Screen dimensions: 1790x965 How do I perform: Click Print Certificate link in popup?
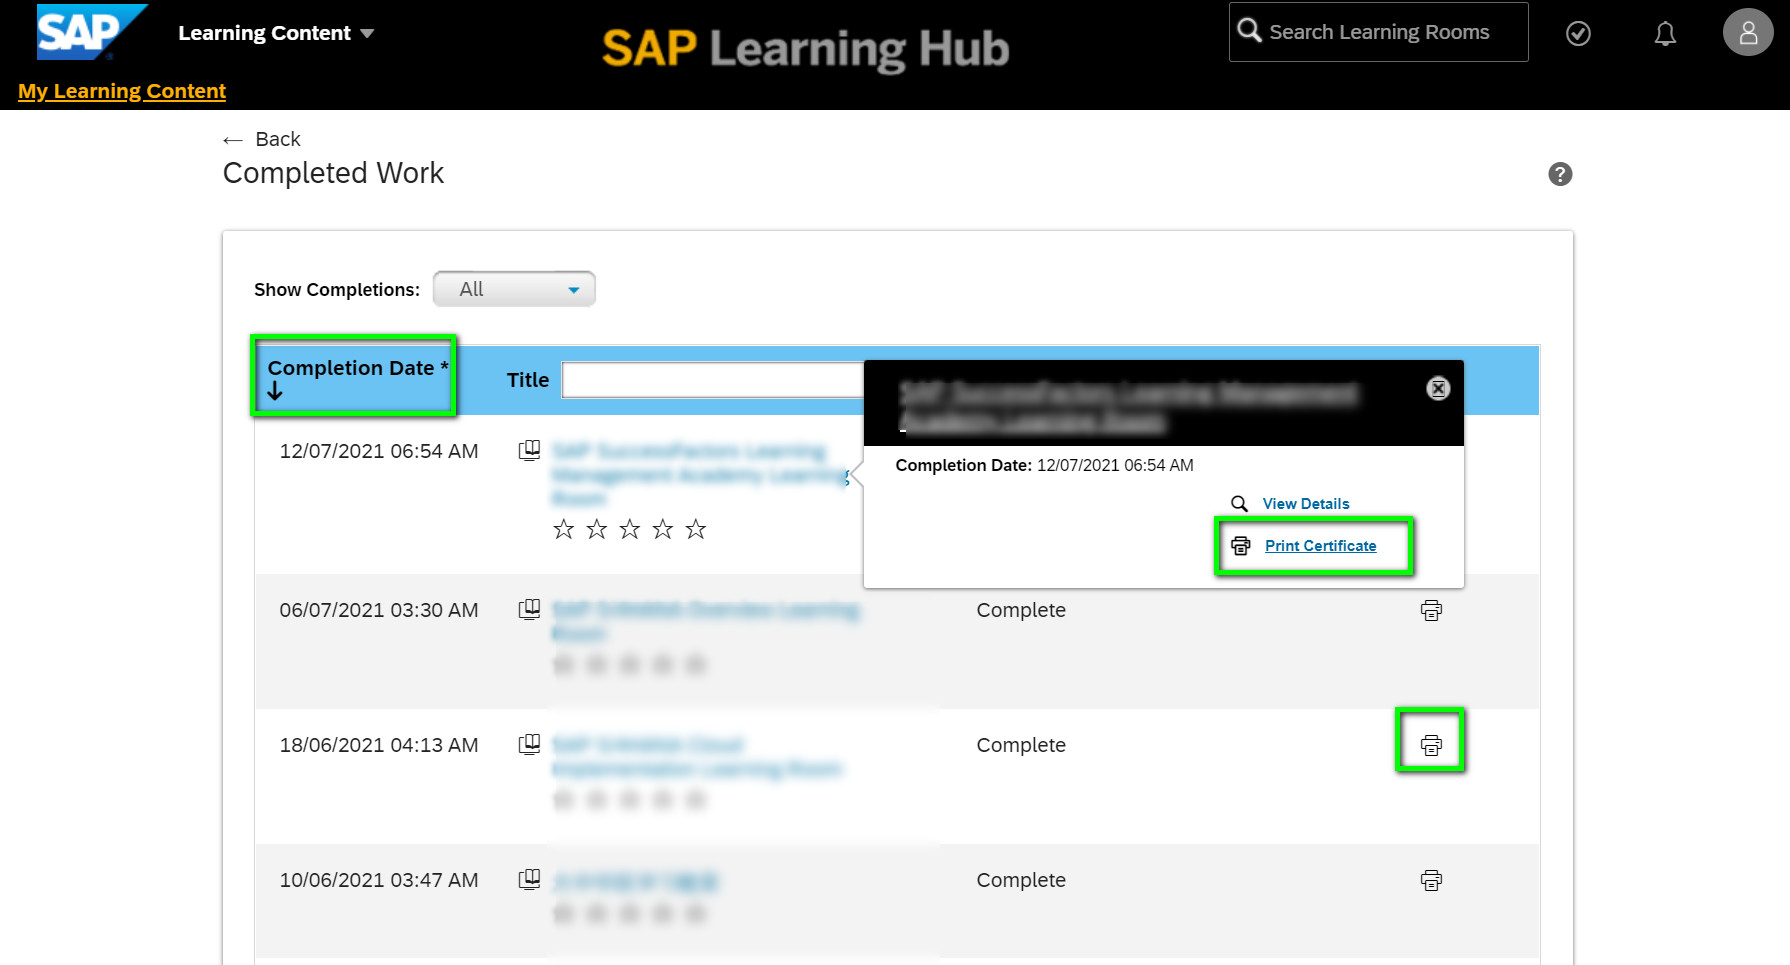tap(1320, 546)
